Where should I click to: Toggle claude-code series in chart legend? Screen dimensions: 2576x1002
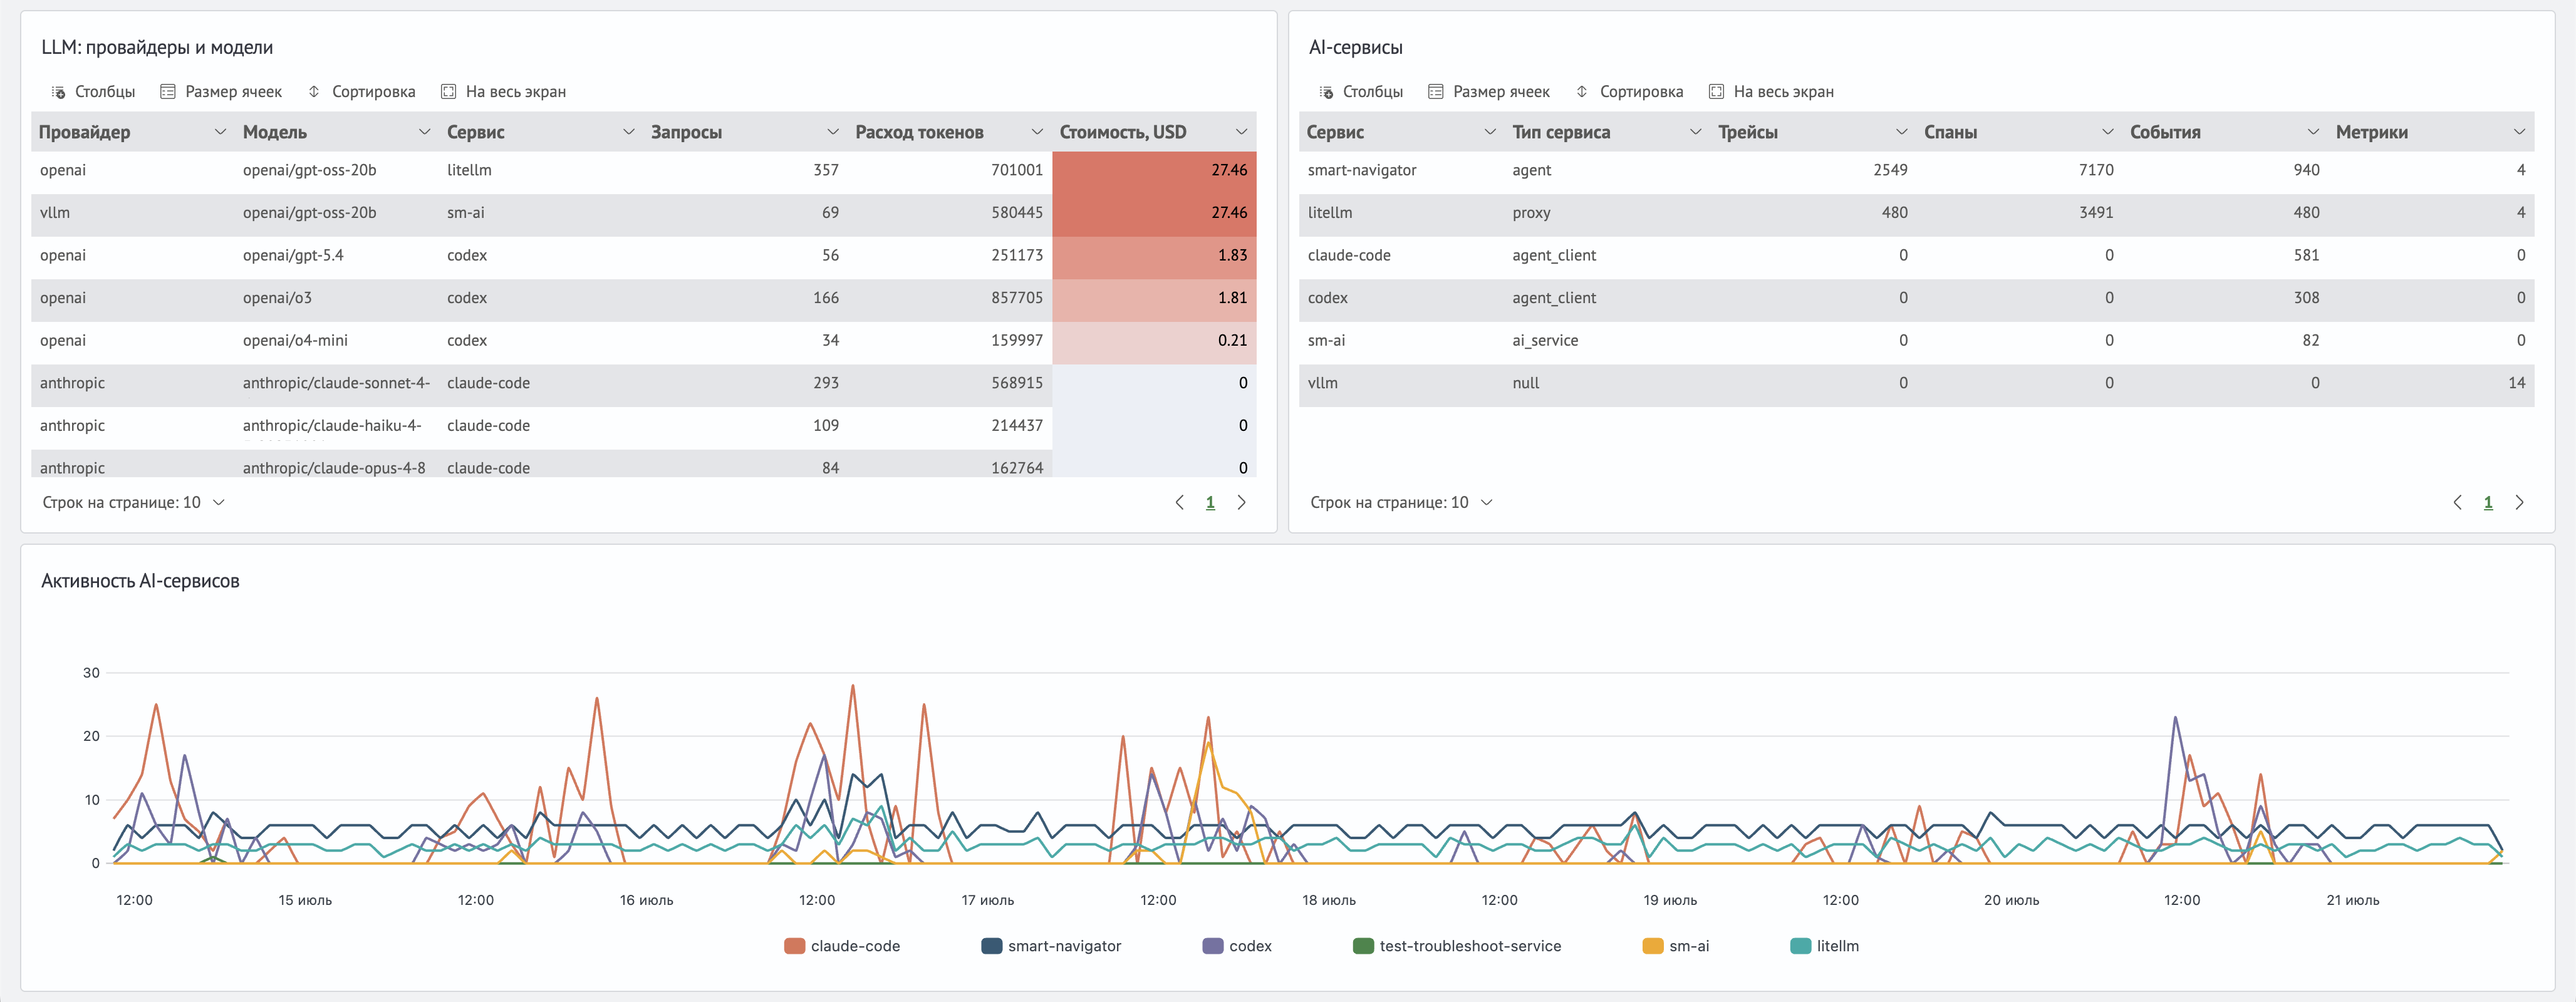pos(843,946)
